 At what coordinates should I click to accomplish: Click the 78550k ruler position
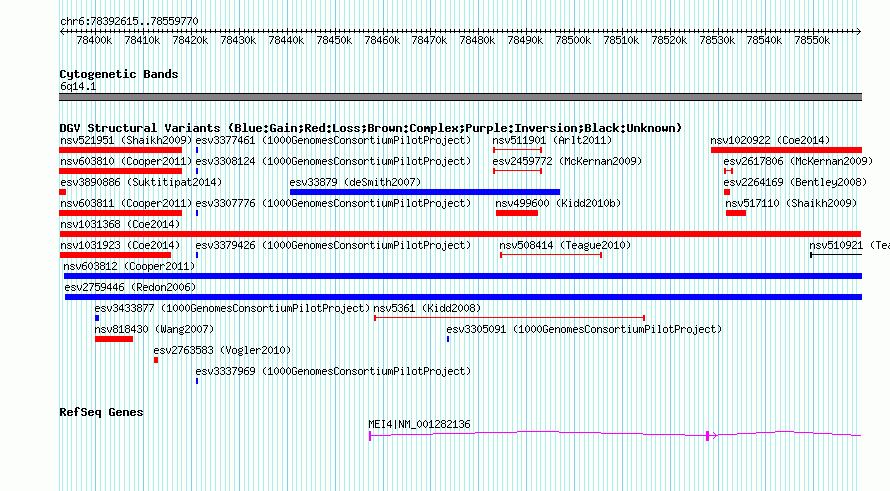pyautogui.click(x=812, y=40)
